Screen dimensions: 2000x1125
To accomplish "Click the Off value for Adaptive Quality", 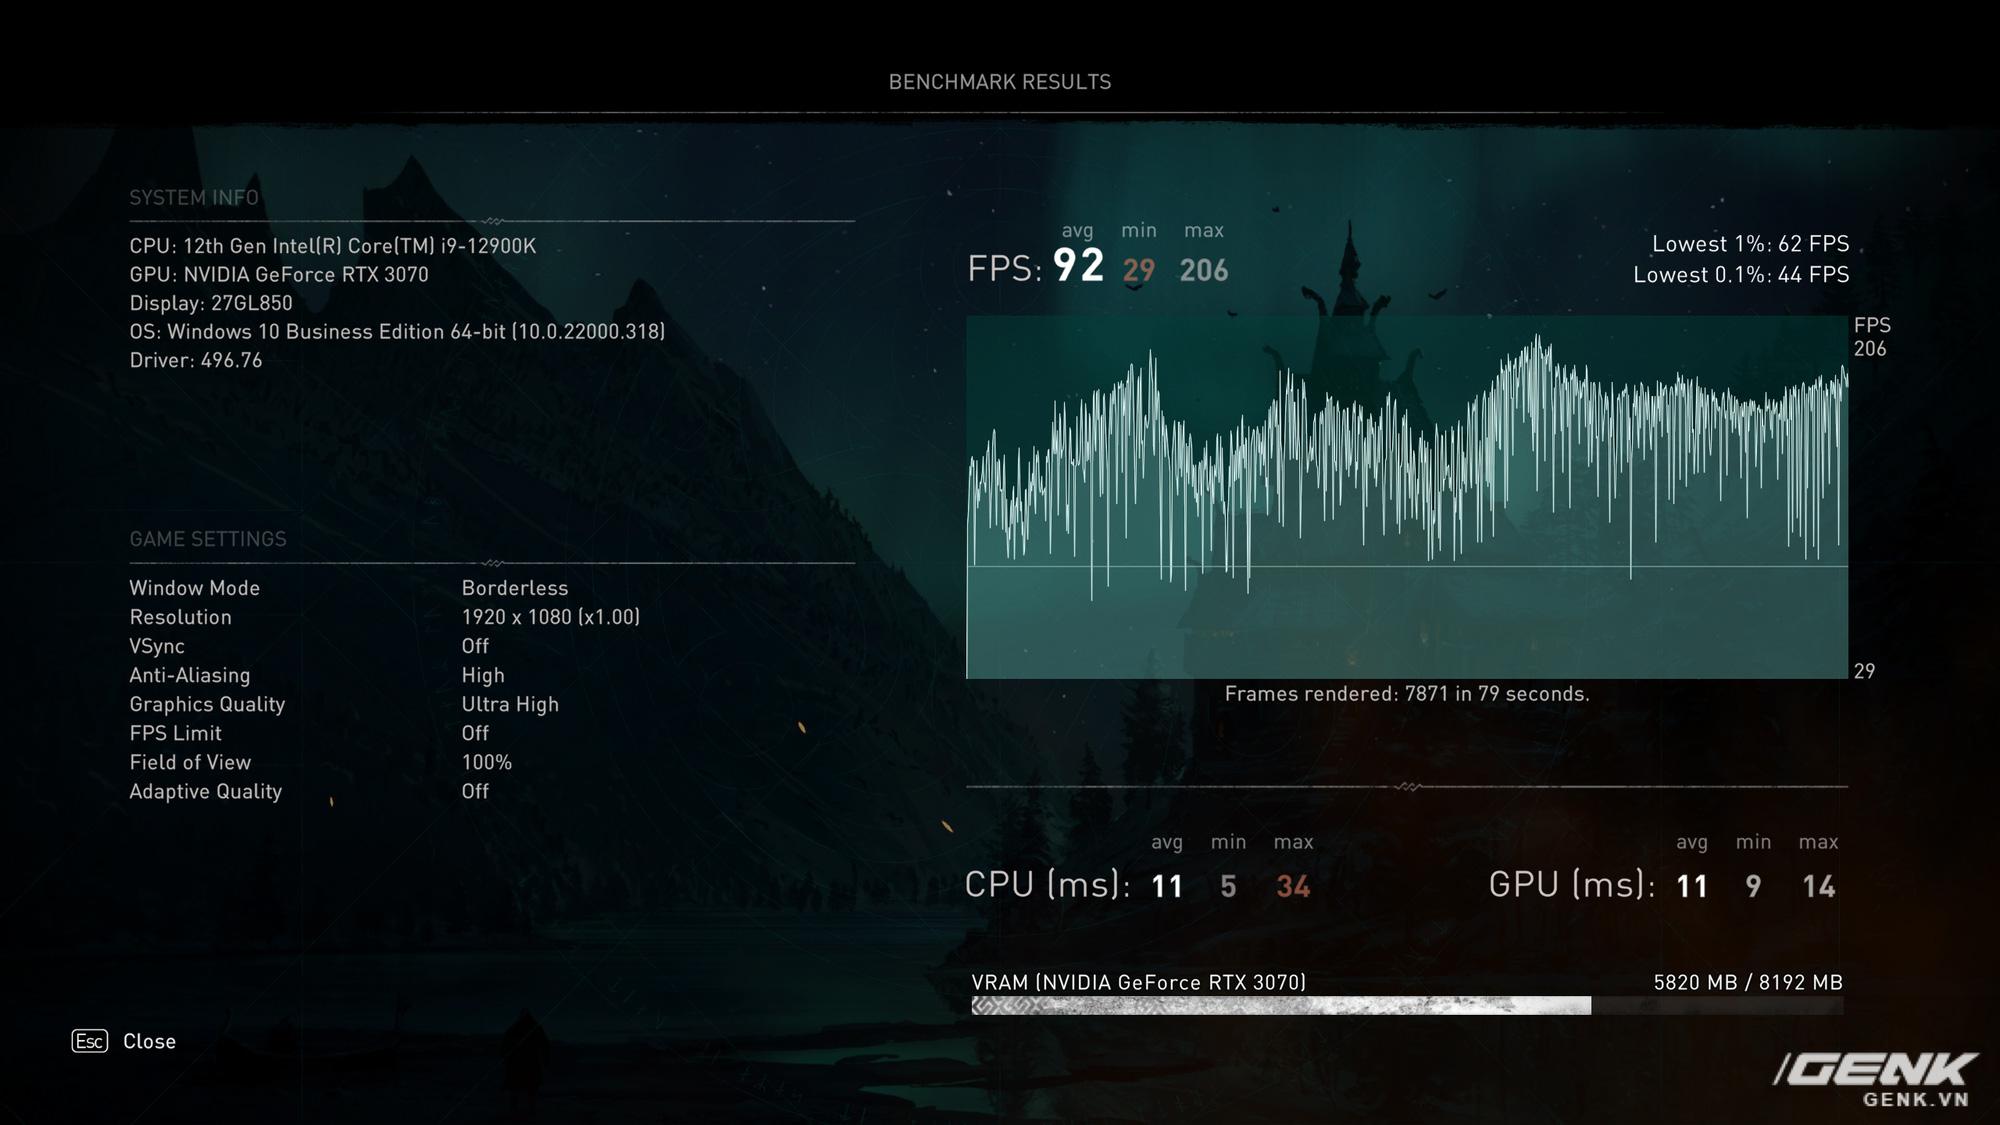I will click(475, 791).
